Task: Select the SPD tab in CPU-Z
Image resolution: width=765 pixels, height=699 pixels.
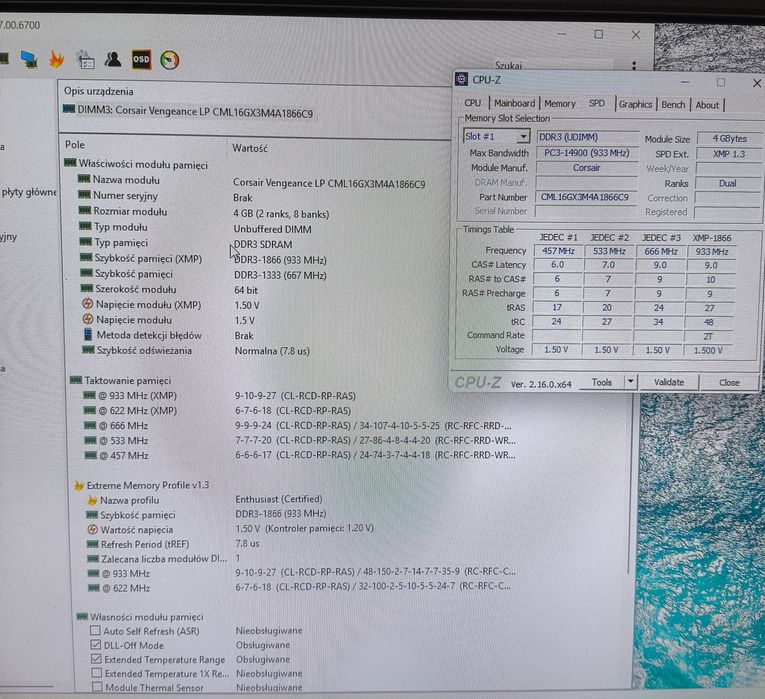Action: [596, 103]
